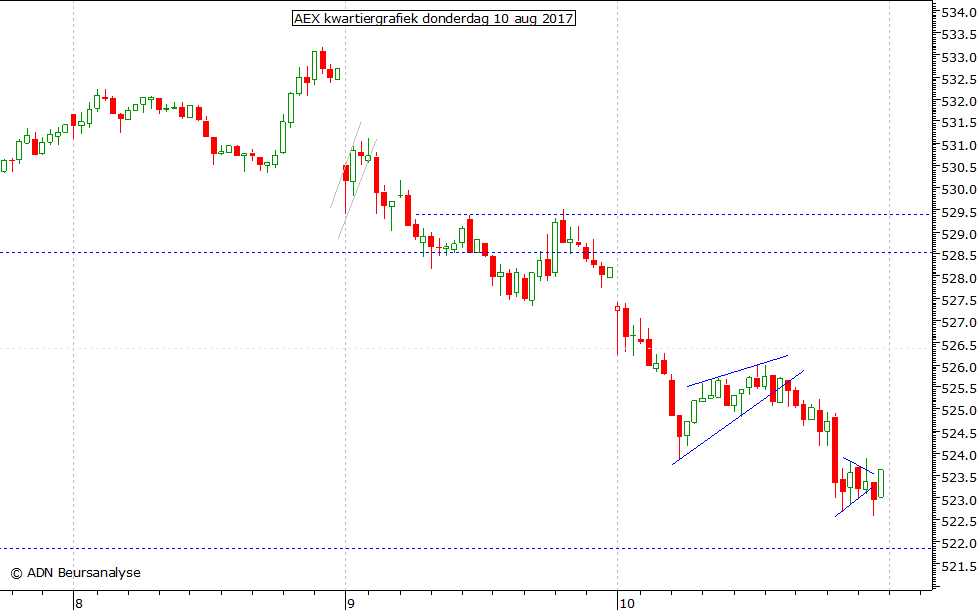
Task: Click the 532.0 price axis label
Action: 959,101
